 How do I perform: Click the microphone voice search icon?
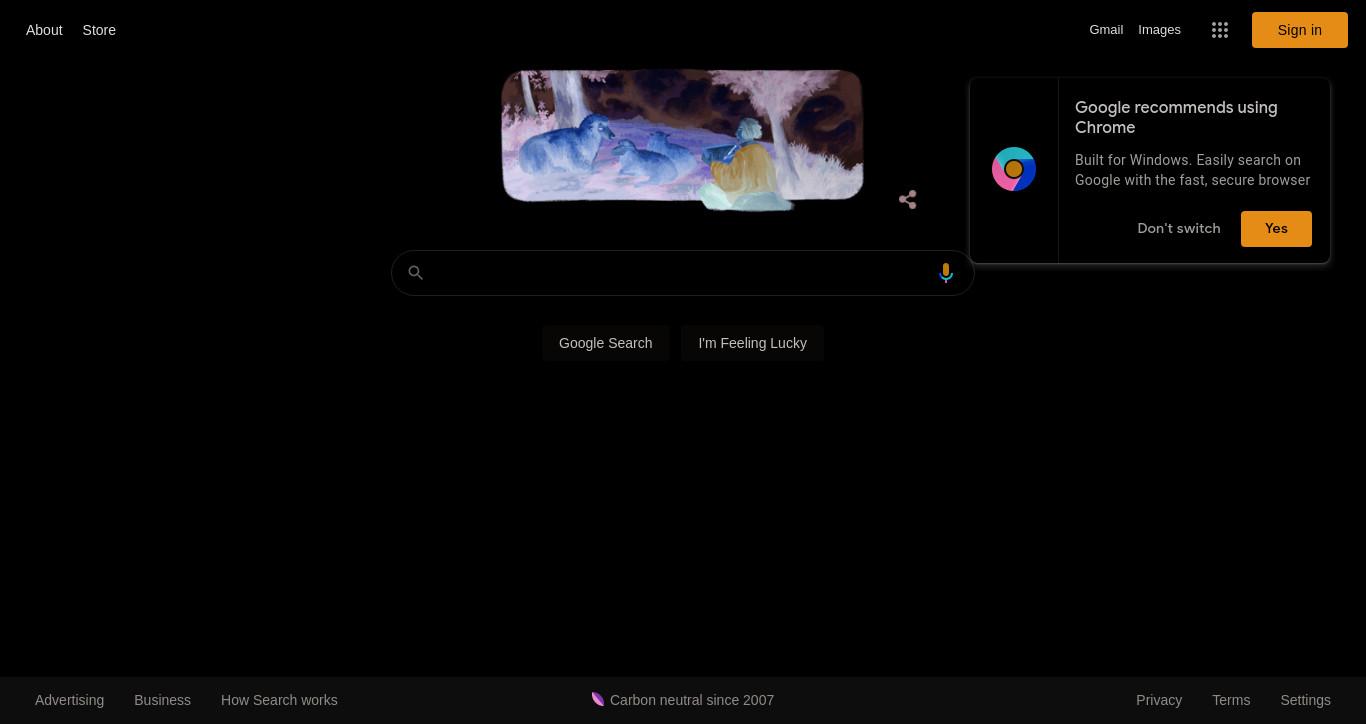pos(946,273)
